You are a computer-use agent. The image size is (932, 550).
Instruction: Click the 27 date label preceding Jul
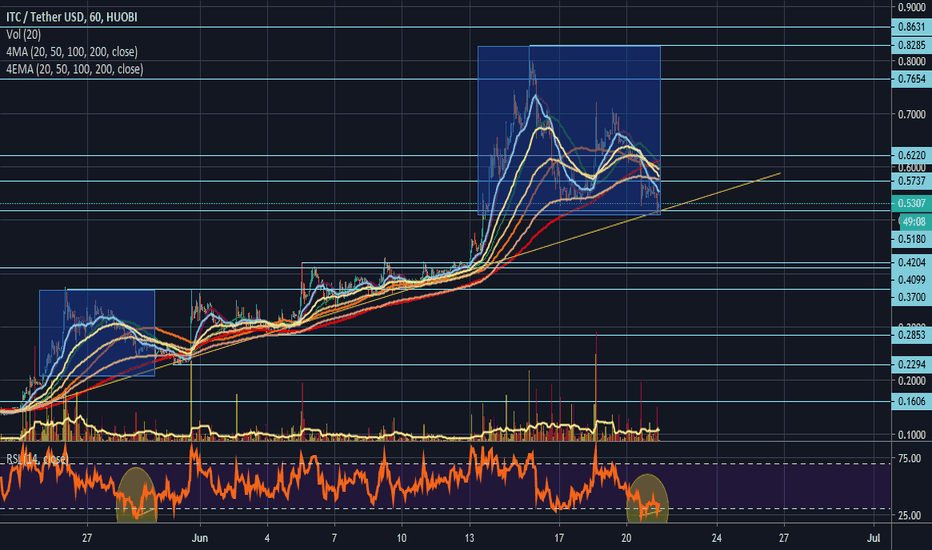tap(784, 538)
